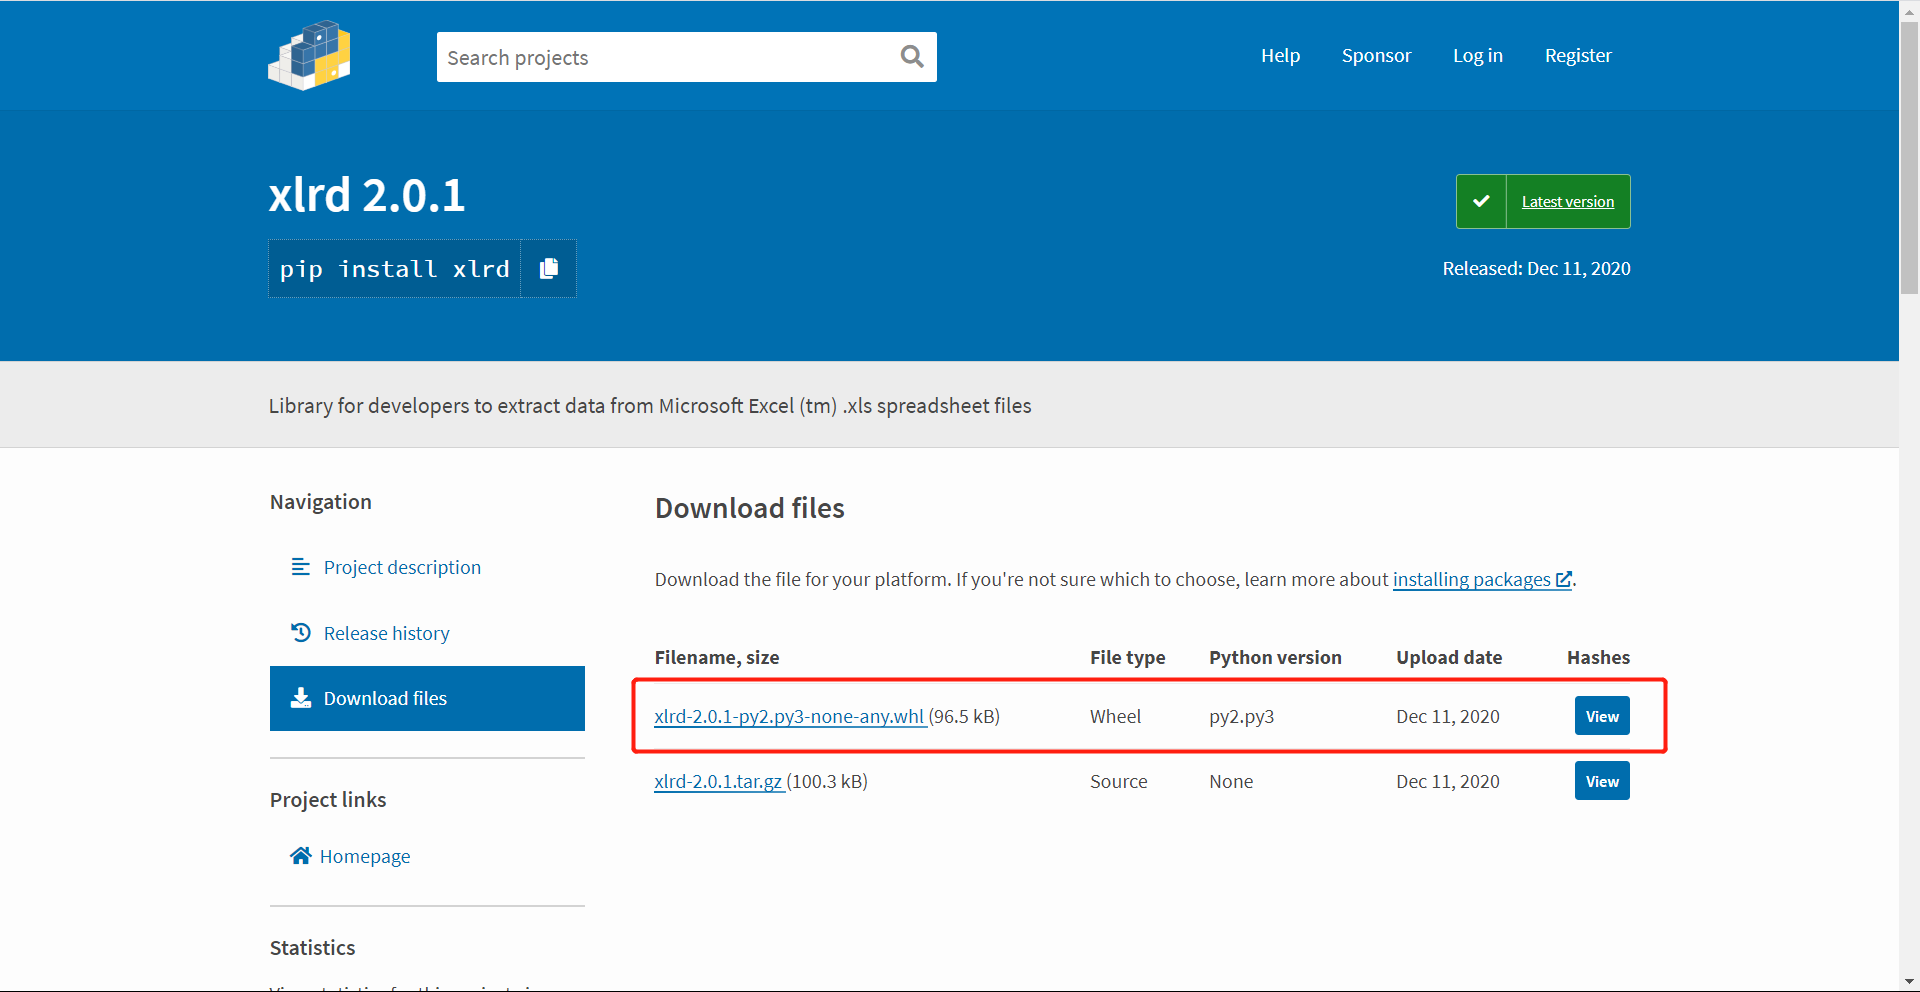Open the Help navigation item

1280,55
